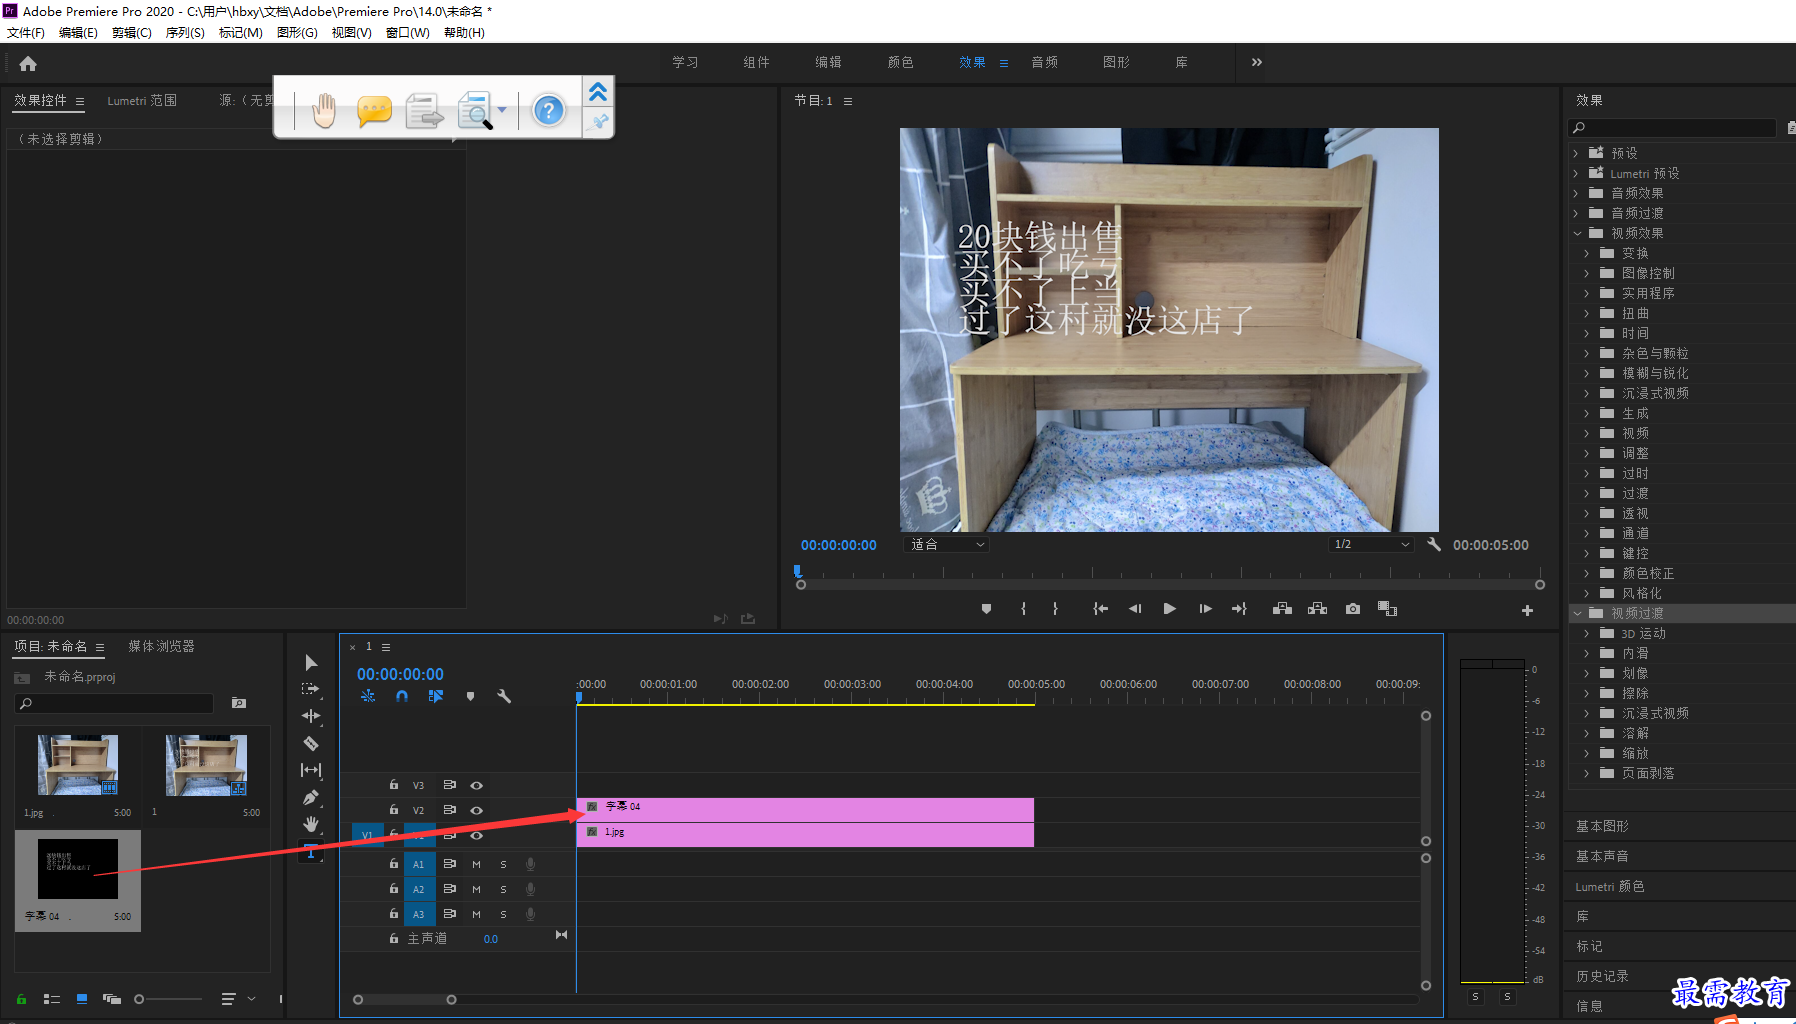The image size is (1796, 1024).
Task: Mark In point in Program monitor
Action: coord(1023,609)
